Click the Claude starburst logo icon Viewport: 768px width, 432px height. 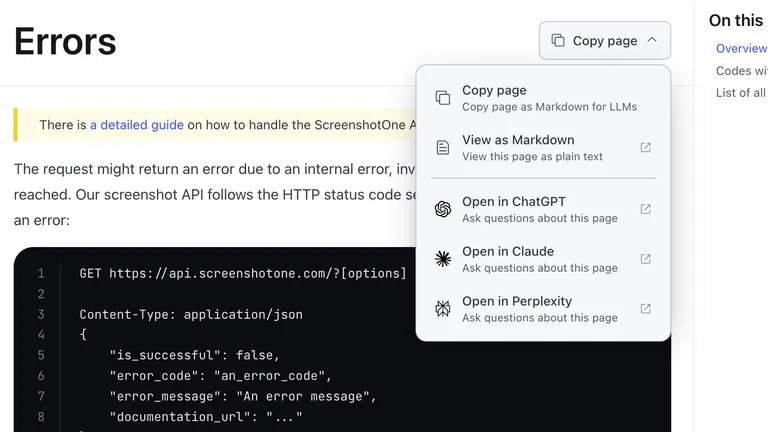click(443, 259)
